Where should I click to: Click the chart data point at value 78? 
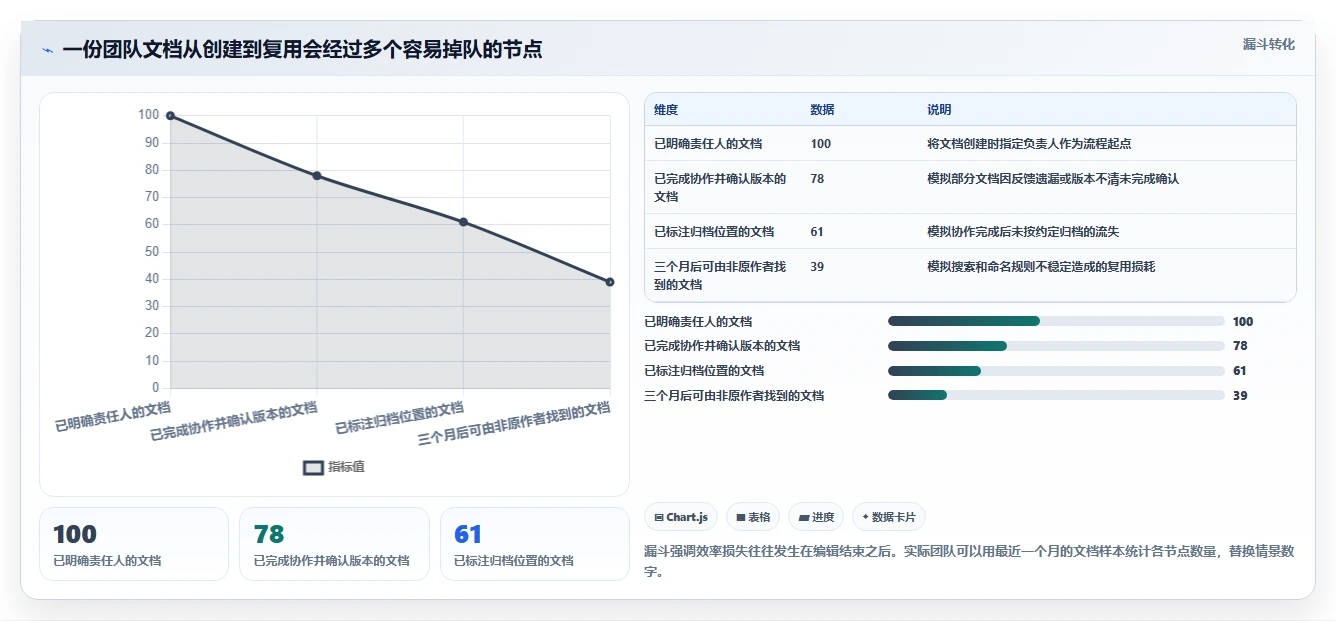(x=317, y=176)
